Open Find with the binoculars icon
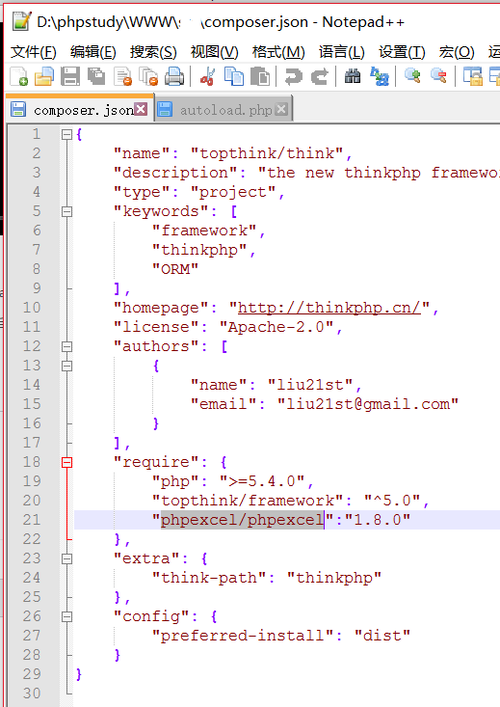Screen dimensions: 500x707 click(x=353, y=76)
